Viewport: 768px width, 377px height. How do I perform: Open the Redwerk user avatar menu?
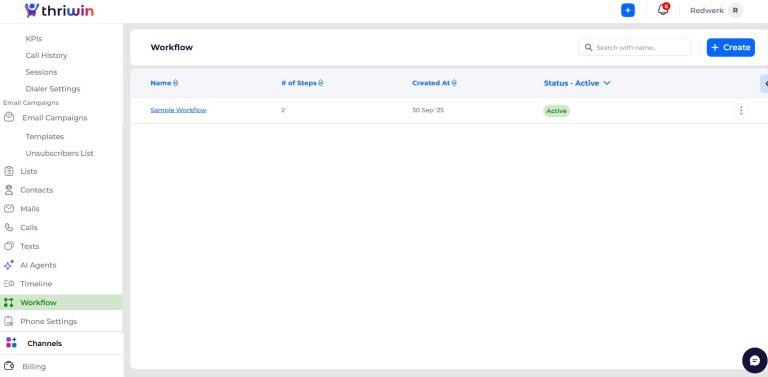pyautogui.click(x=735, y=10)
